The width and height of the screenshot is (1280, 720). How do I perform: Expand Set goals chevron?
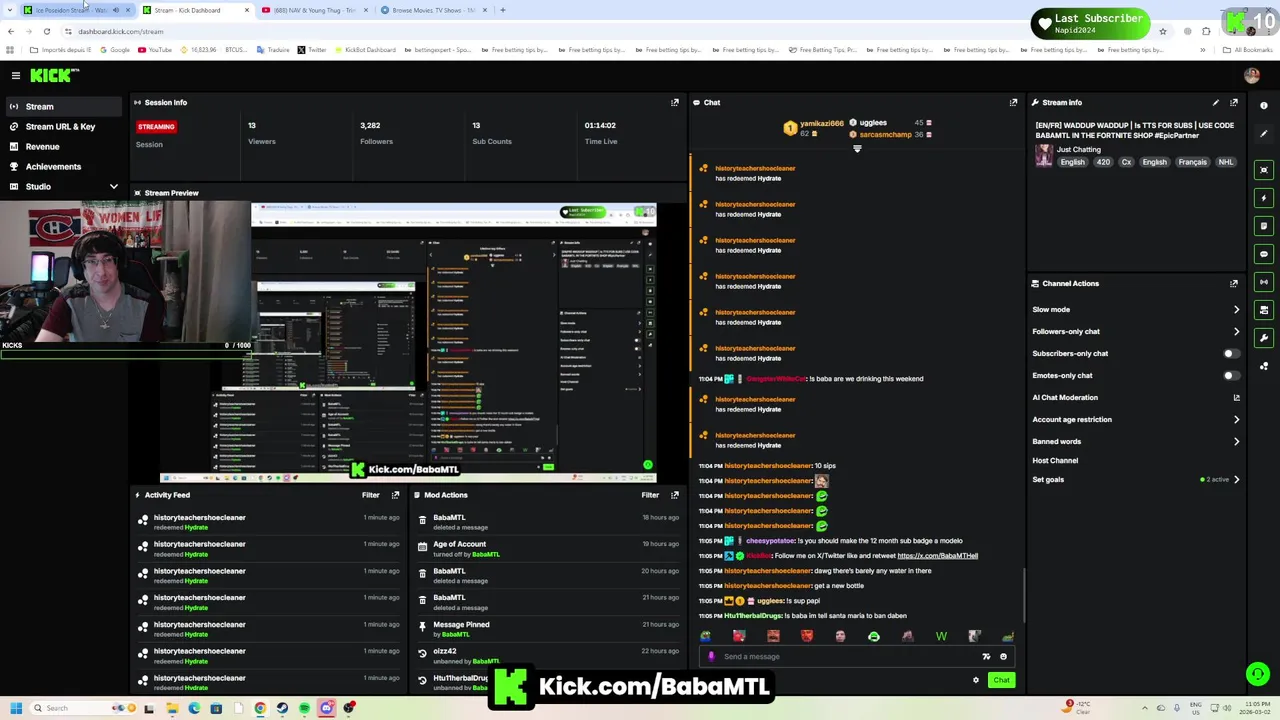pyautogui.click(x=1236, y=480)
